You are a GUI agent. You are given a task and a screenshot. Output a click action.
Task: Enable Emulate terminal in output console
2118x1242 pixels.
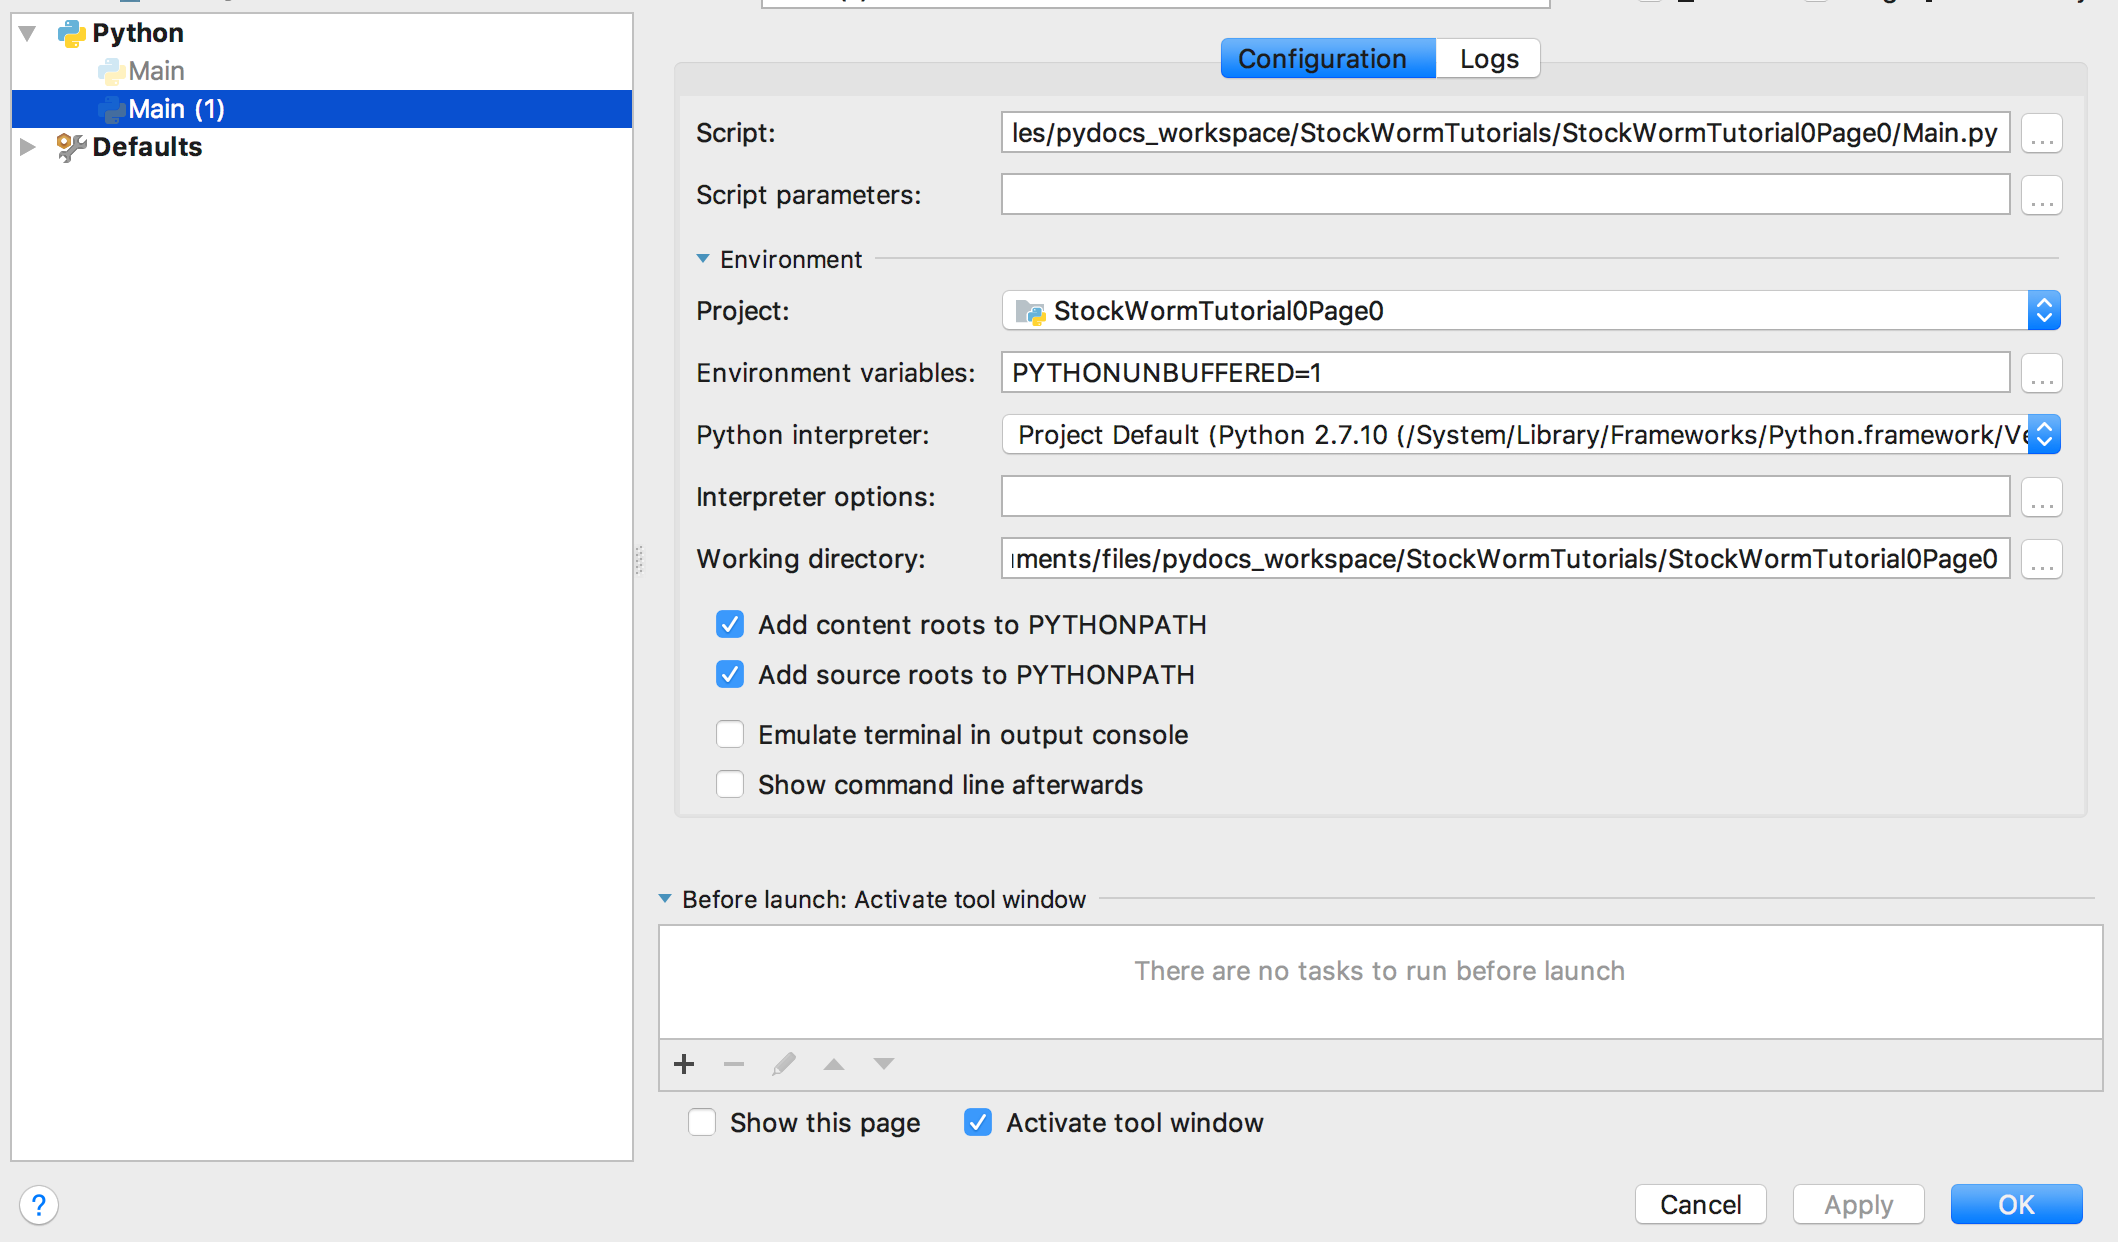pos(730,735)
